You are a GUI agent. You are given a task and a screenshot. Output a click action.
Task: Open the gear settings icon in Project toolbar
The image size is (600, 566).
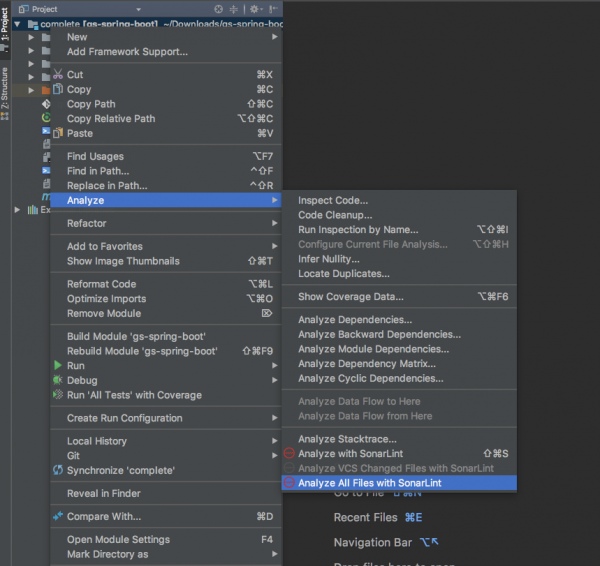point(254,9)
